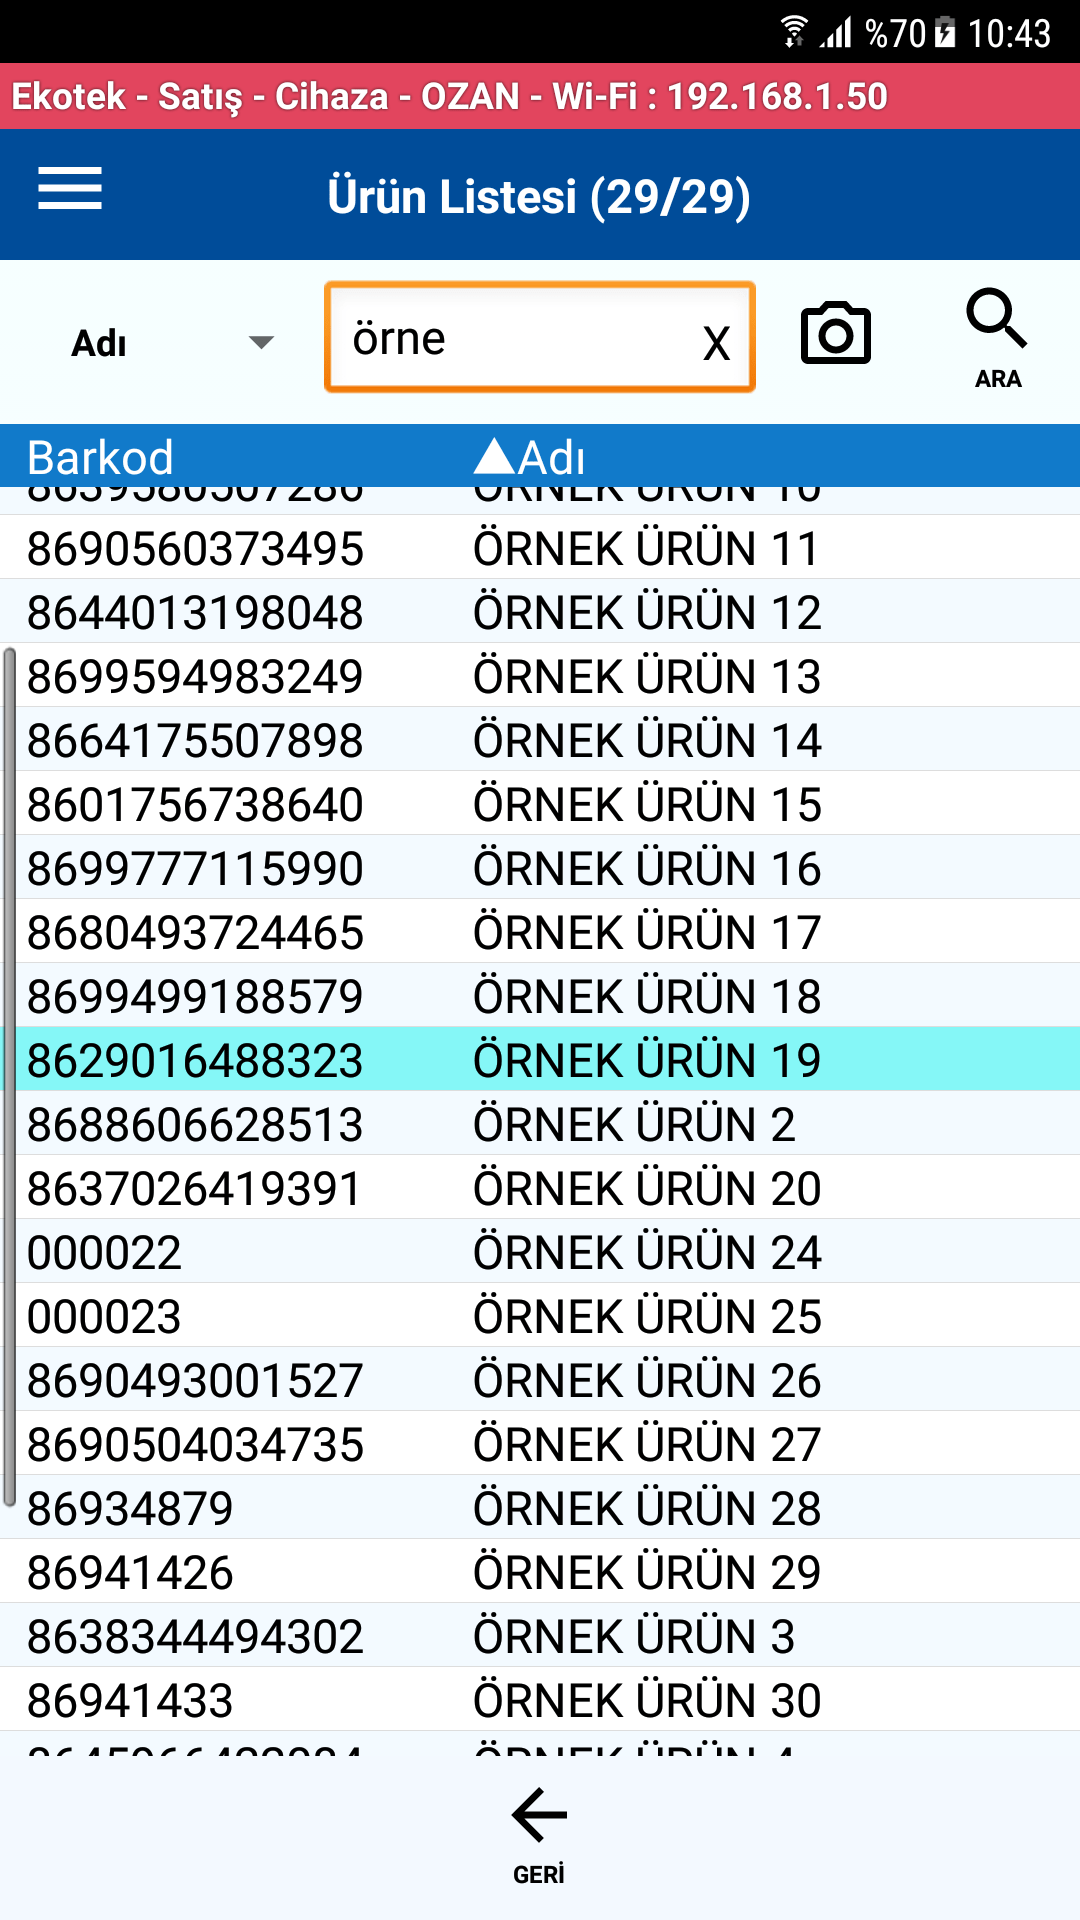This screenshot has width=1080, height=1920.
Task: Choose product with barcode 8644013198048
Action: [540, 612]
